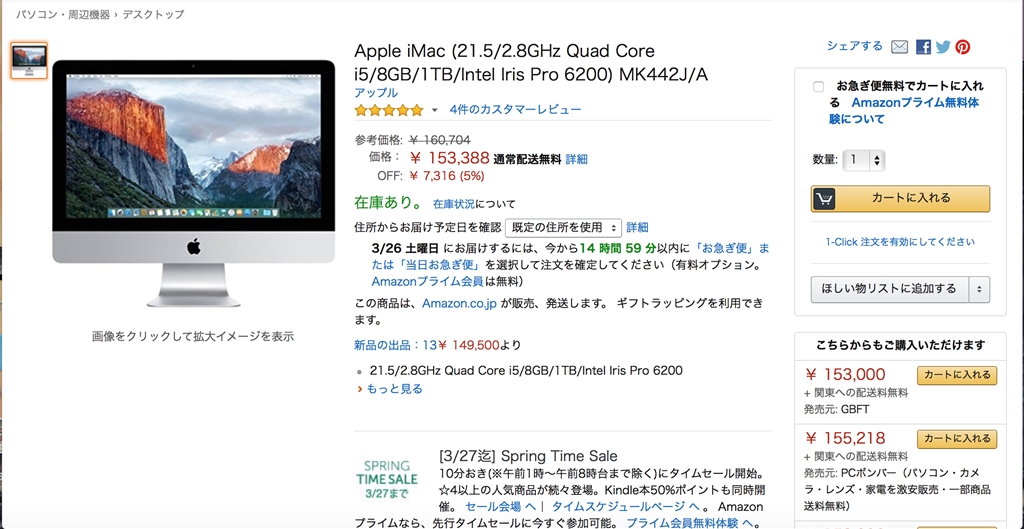Click the orange カートに入れる button
This screenshot has height=529, width=1024.
coord(900,198)
